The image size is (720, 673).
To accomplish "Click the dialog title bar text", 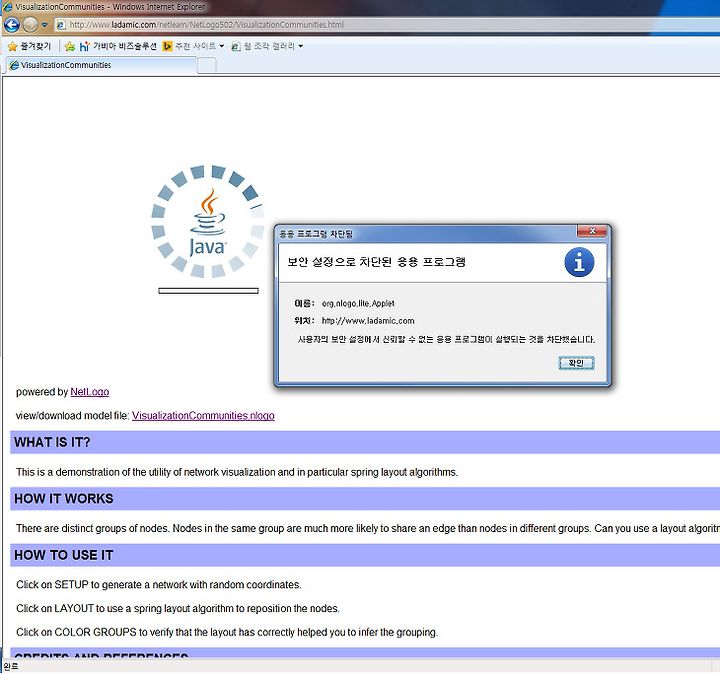I will [316, 234].
